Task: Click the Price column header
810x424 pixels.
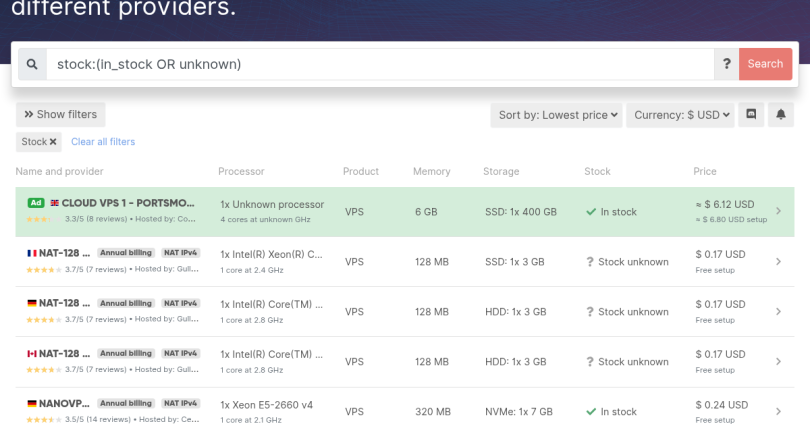Action: coord(704,172)
